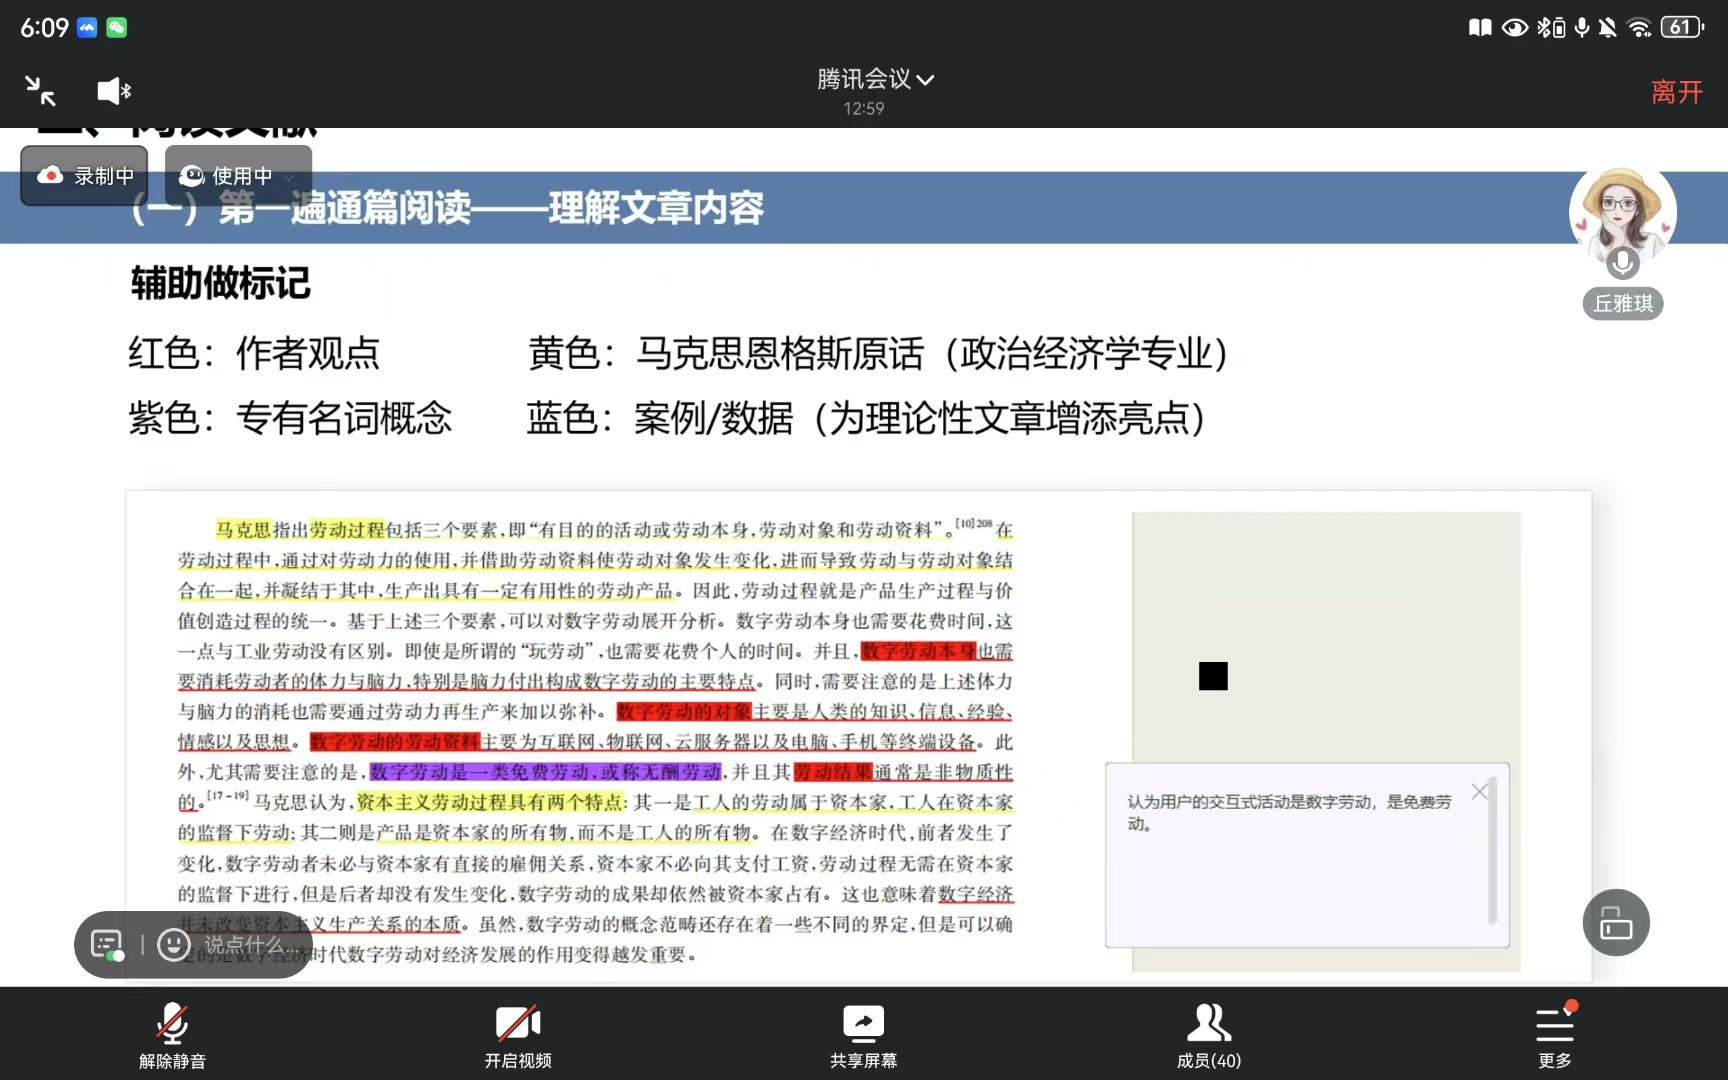Tap the 说点什么 chat input field
The image size is (1728, 1080).
245,944
